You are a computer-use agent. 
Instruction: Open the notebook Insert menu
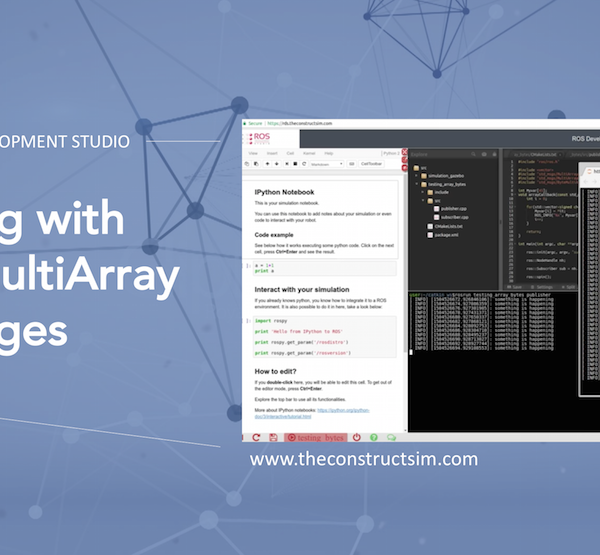[272, 153]
